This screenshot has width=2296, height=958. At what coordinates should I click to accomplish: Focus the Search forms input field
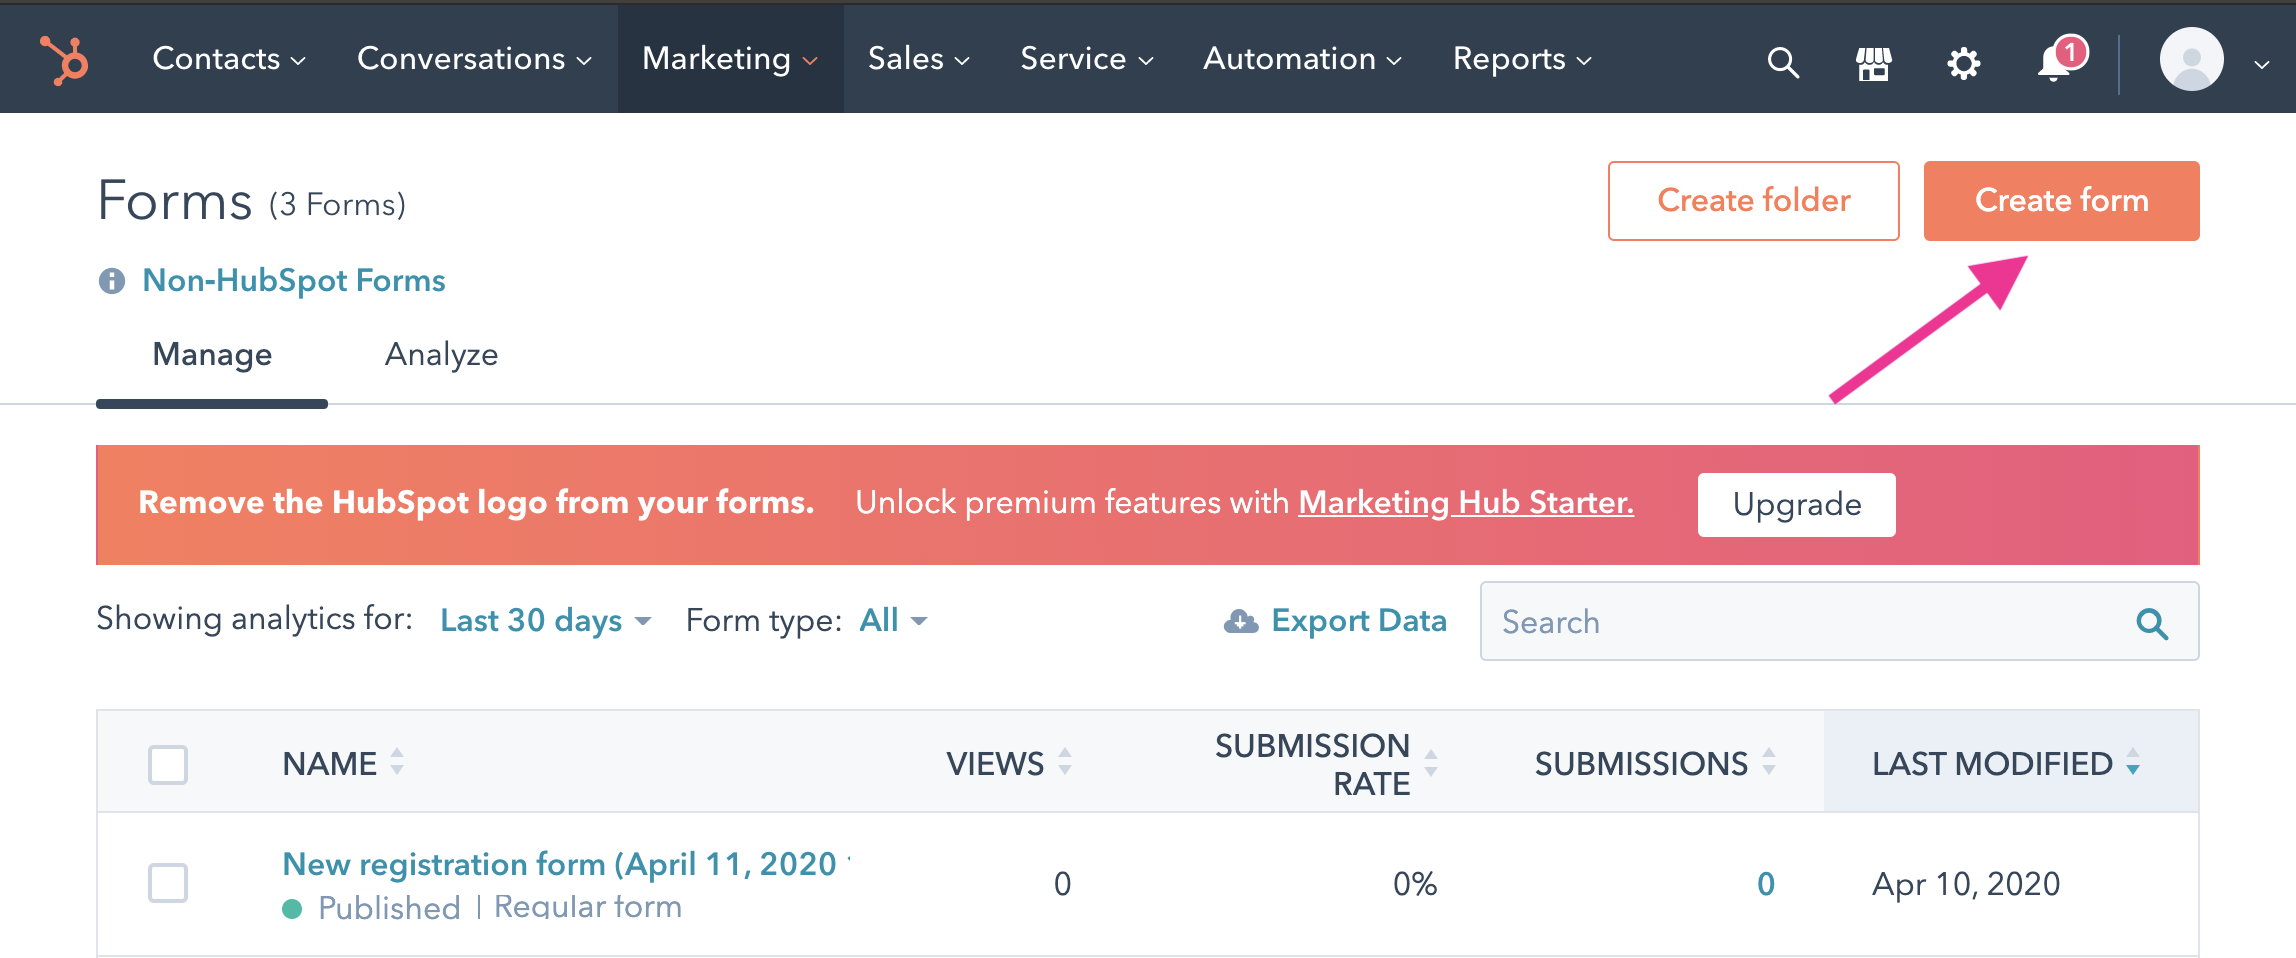click(1839, 621)
